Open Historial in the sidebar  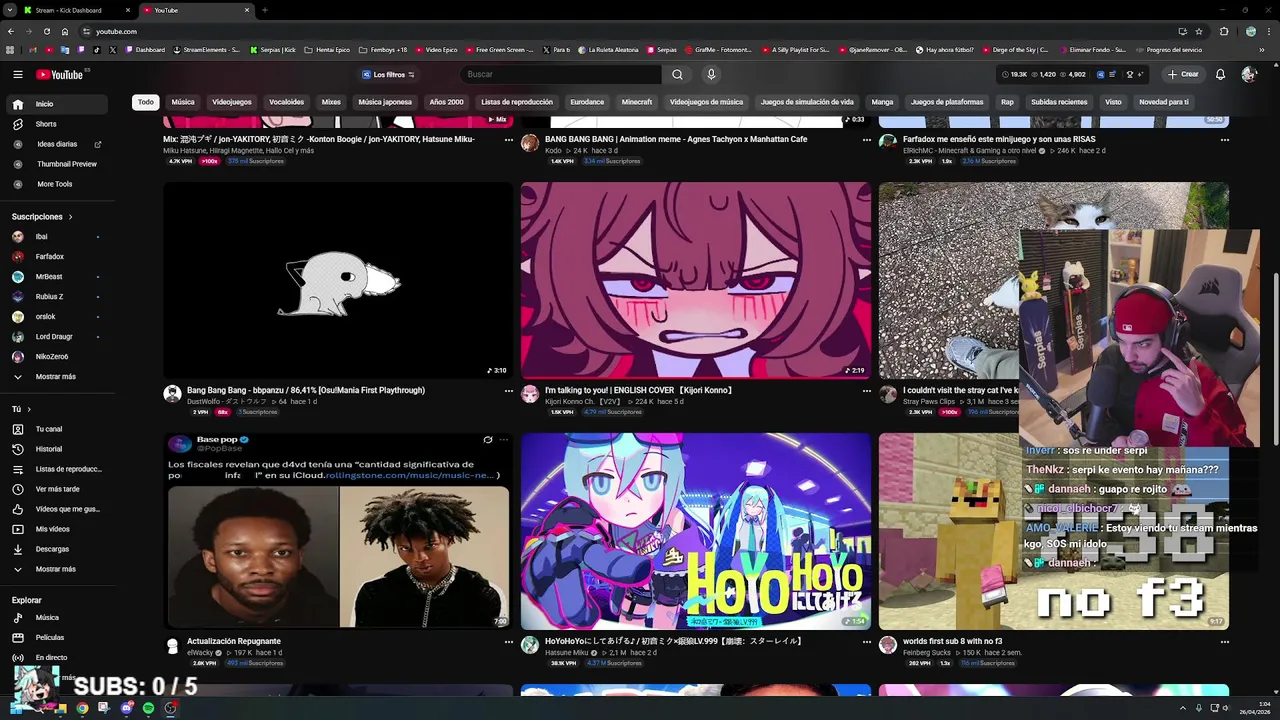click(57, 449)
